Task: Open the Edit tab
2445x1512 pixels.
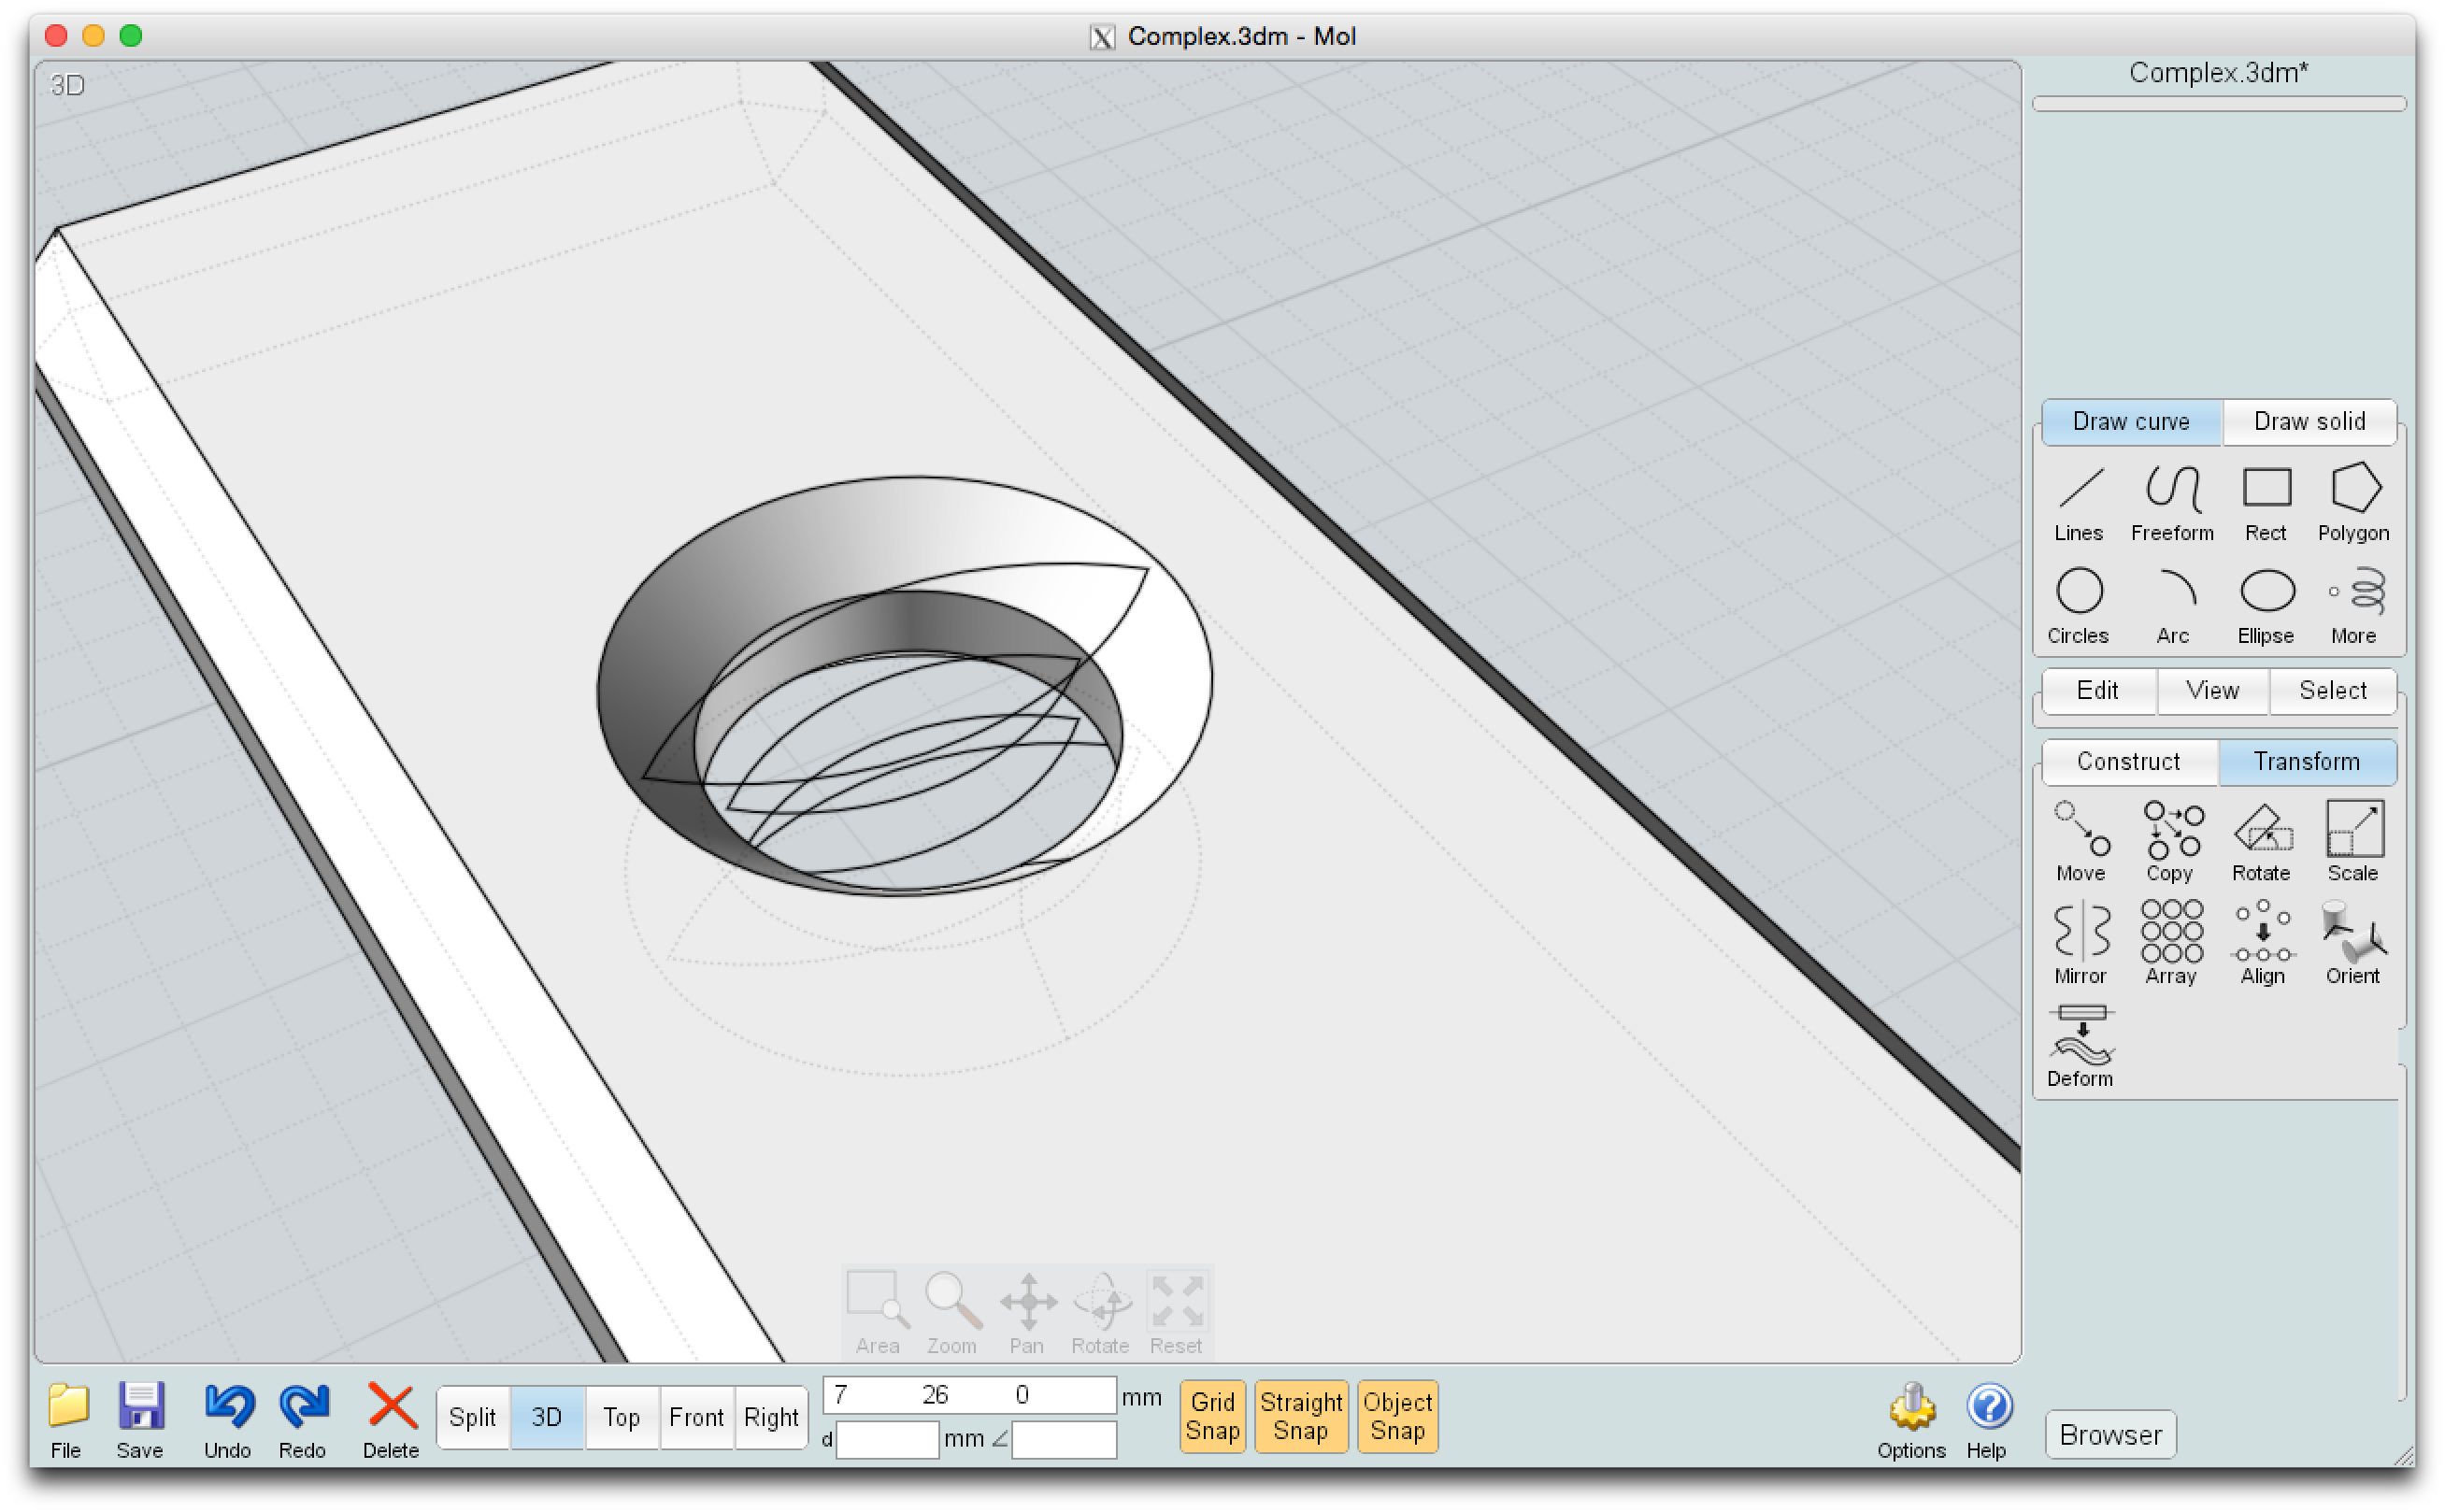Action: (2098, 691)
